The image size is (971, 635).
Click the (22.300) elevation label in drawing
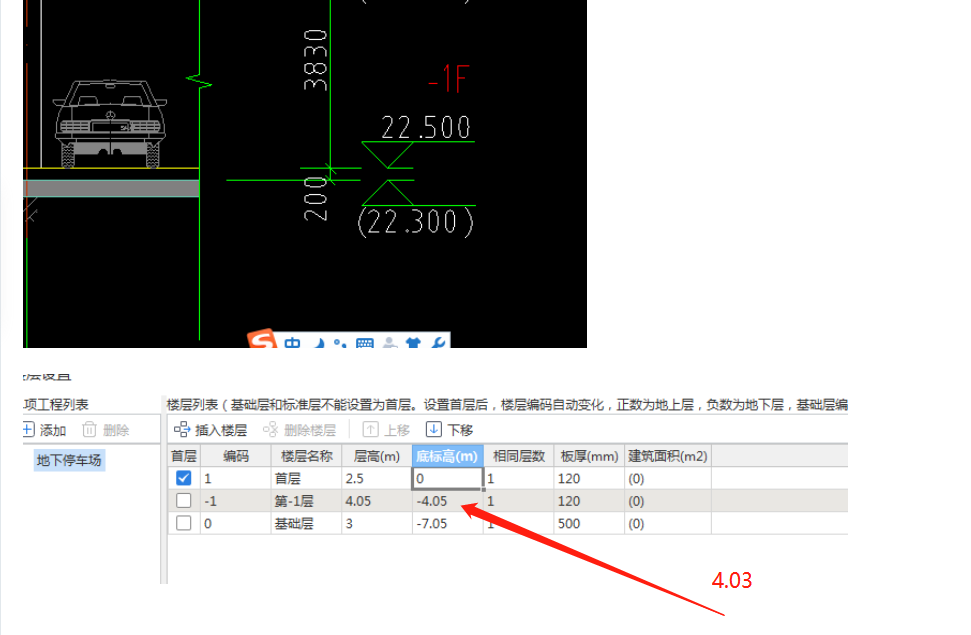[416, 222]
